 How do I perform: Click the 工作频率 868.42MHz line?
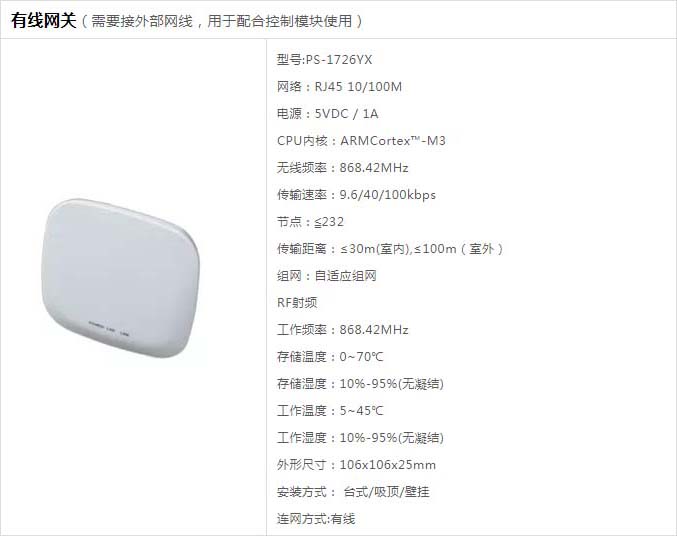343,330
